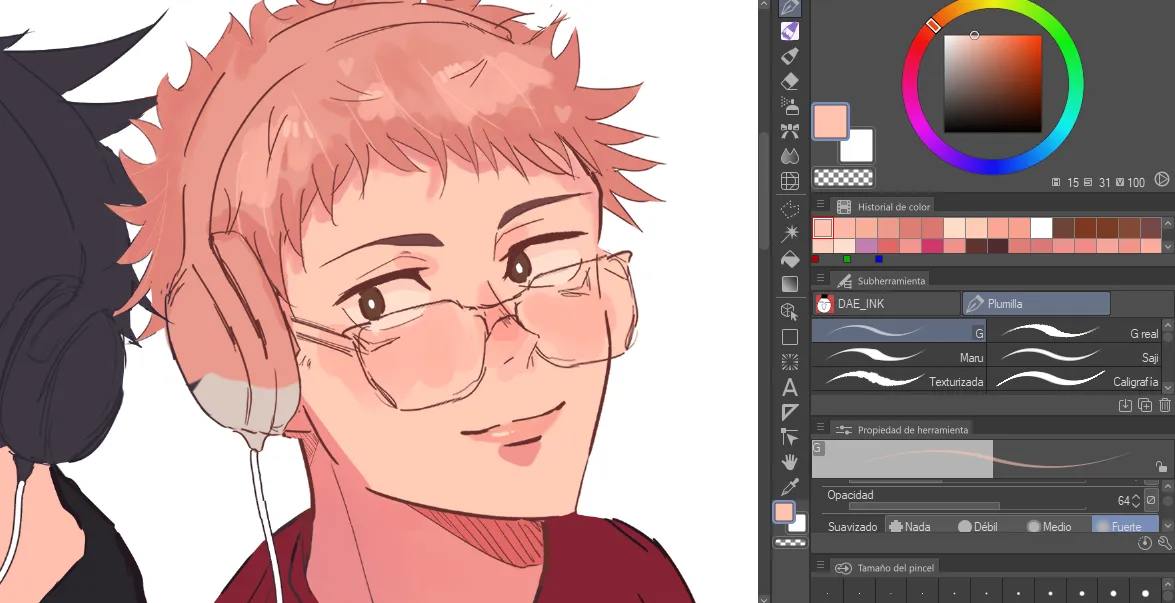1175x603 pixels.
Task: Select the Eraser tool
Action: [789, 81]
